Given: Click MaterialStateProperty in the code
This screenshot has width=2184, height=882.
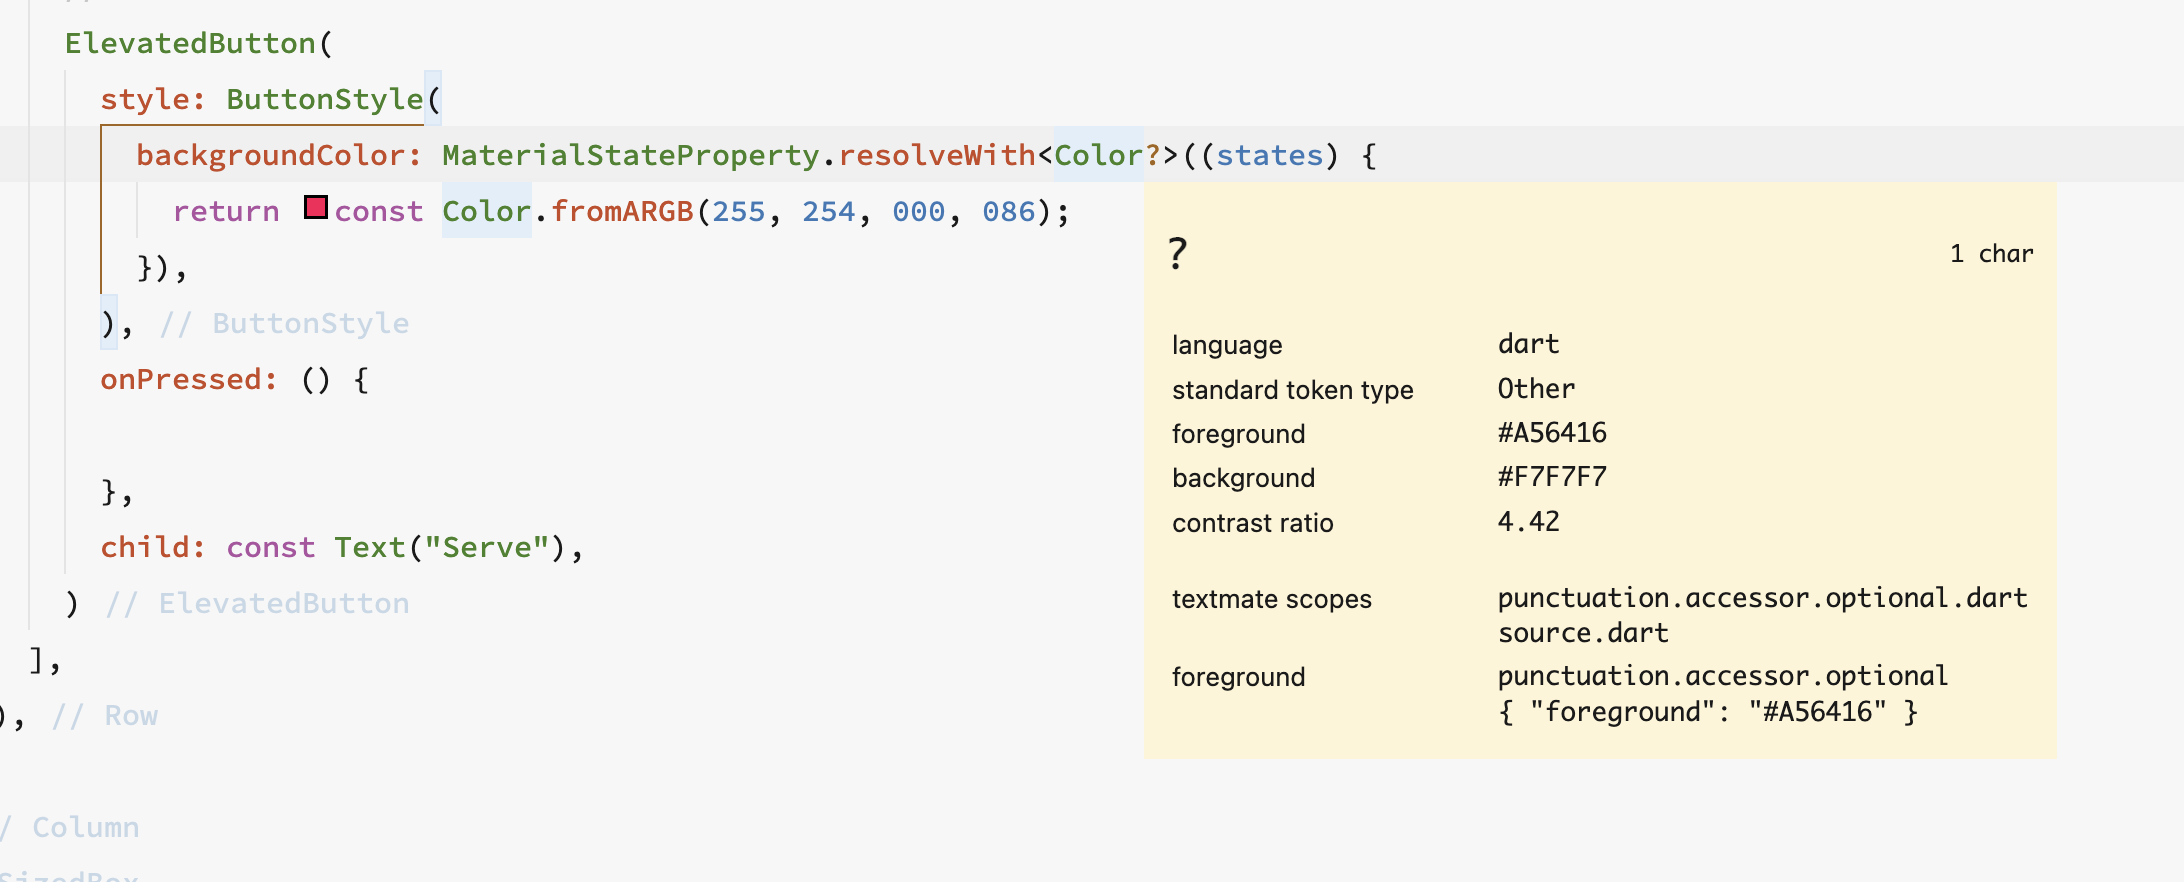Looking at the screenshot, I should (x=631, y=155).
